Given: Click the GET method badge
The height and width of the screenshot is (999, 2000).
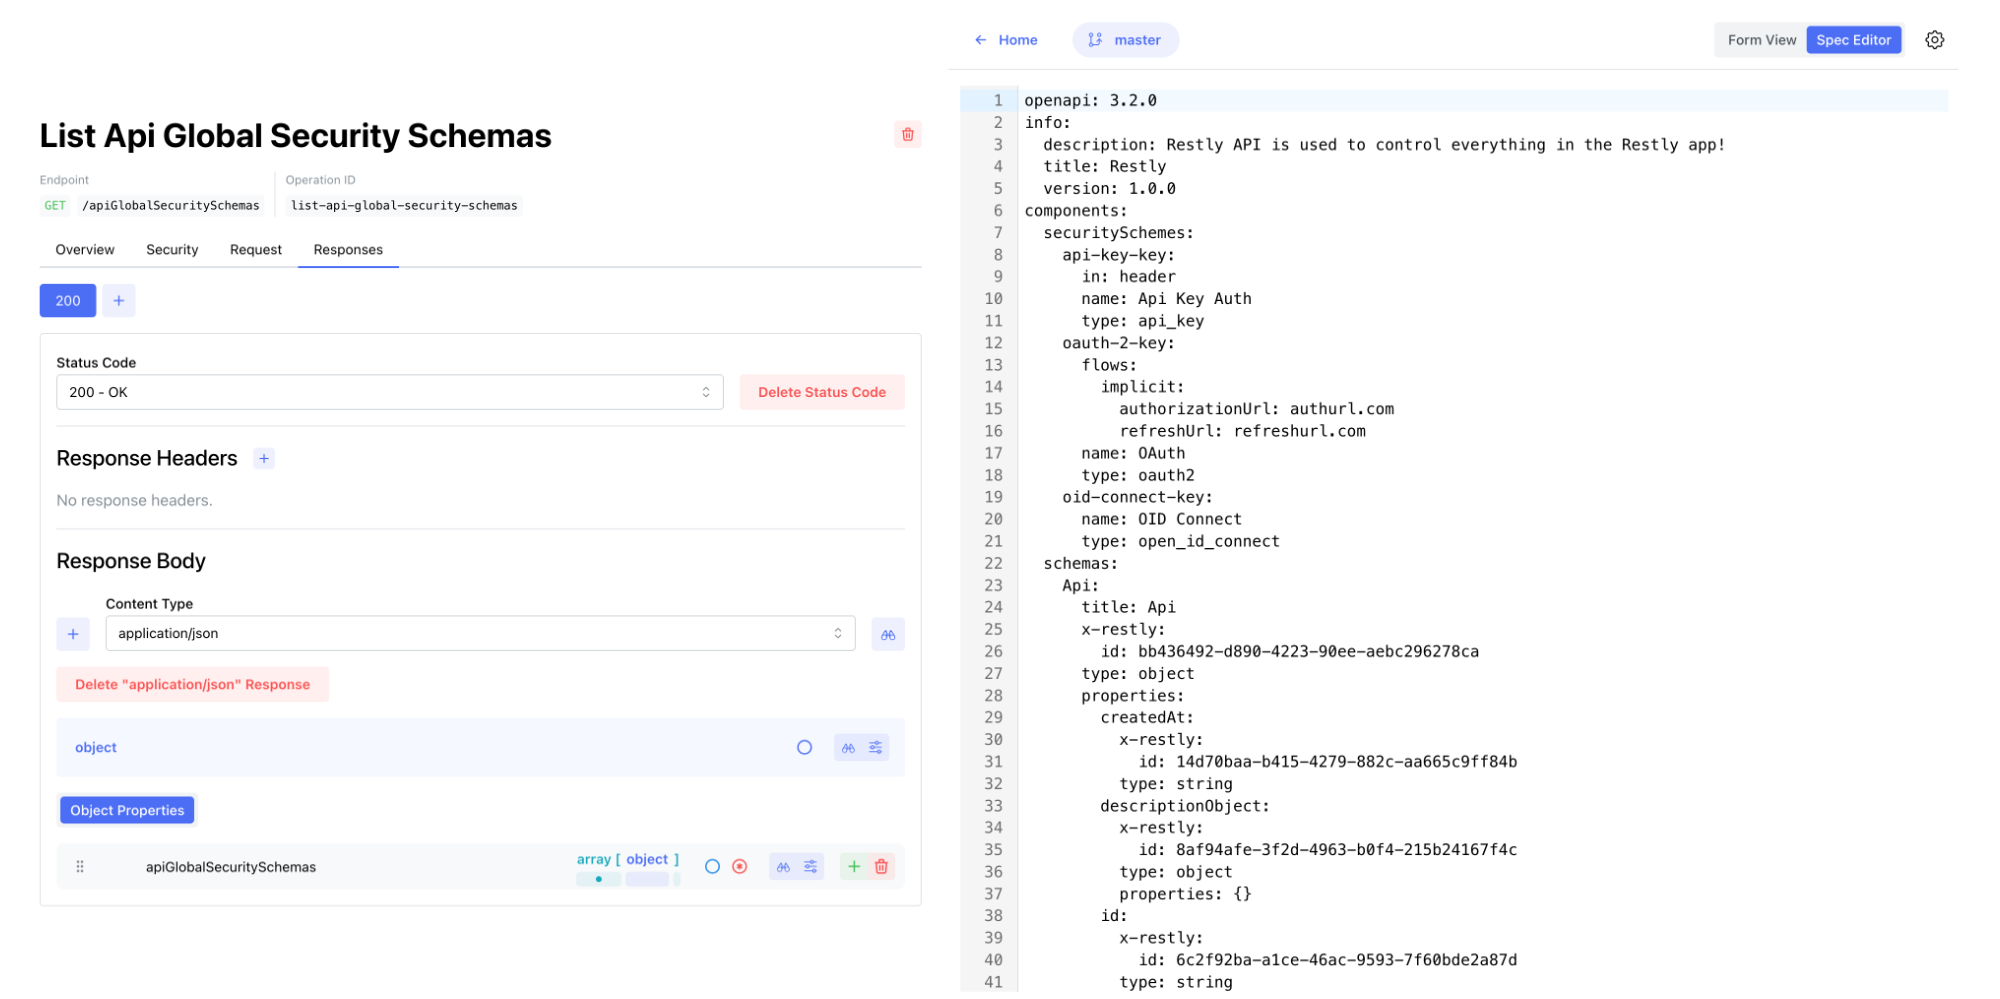Looking at the screenshot, I should (55, 205).
